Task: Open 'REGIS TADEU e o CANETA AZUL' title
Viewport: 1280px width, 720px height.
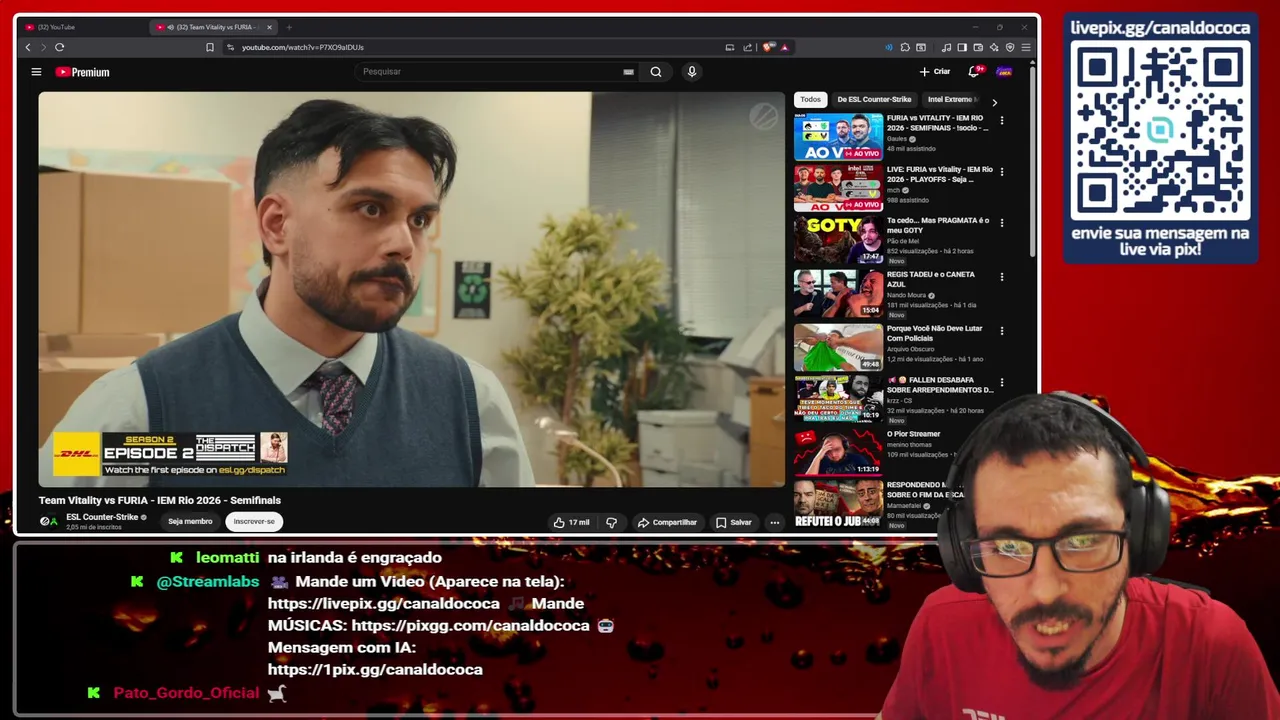Action: 930,279
